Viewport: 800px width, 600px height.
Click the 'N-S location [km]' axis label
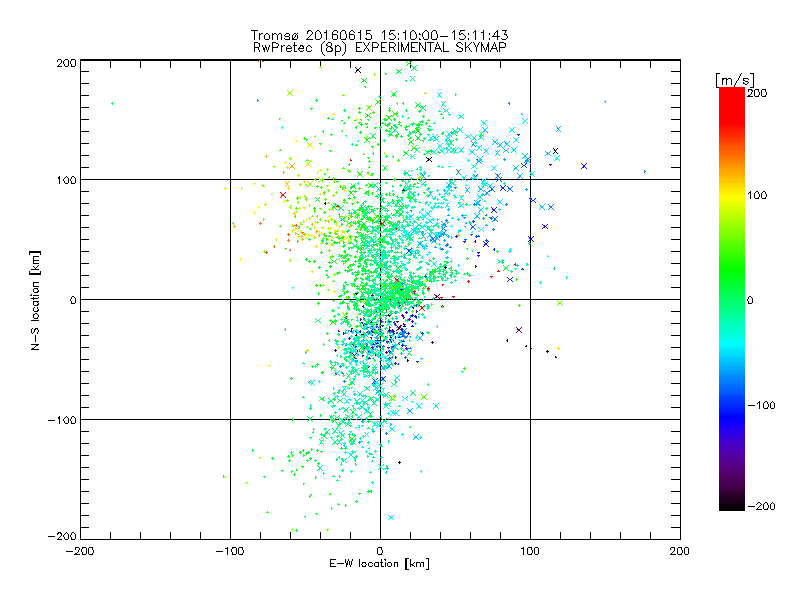(x=35, y=300)
